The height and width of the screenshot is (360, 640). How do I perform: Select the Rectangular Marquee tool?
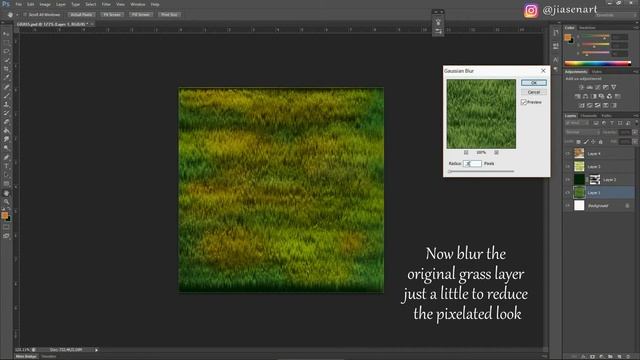(x=6, y=42)
